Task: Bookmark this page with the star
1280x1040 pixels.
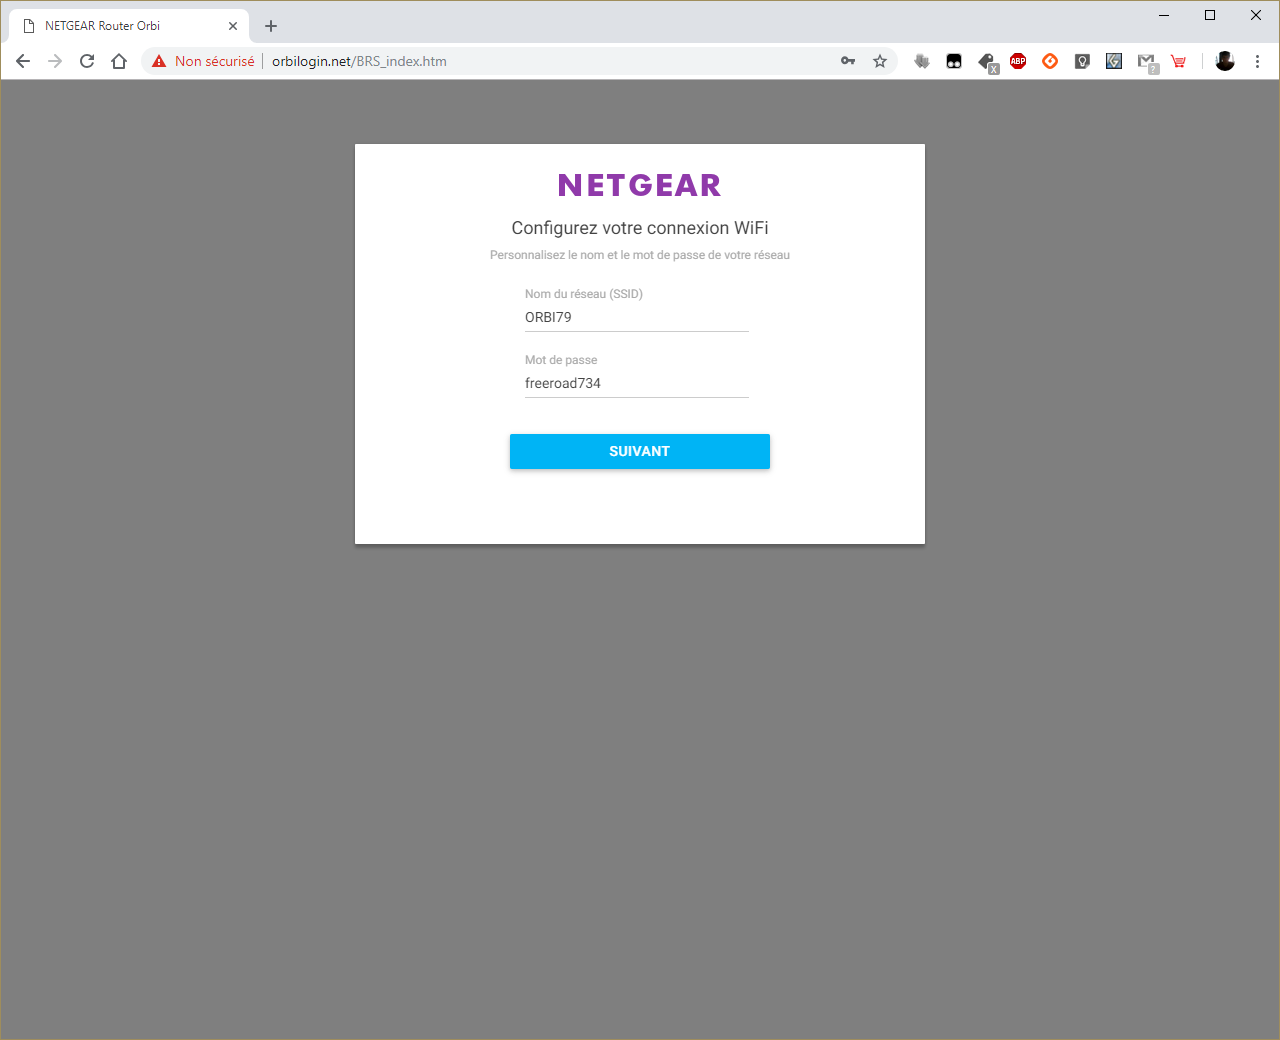Action: coord(880,61)
